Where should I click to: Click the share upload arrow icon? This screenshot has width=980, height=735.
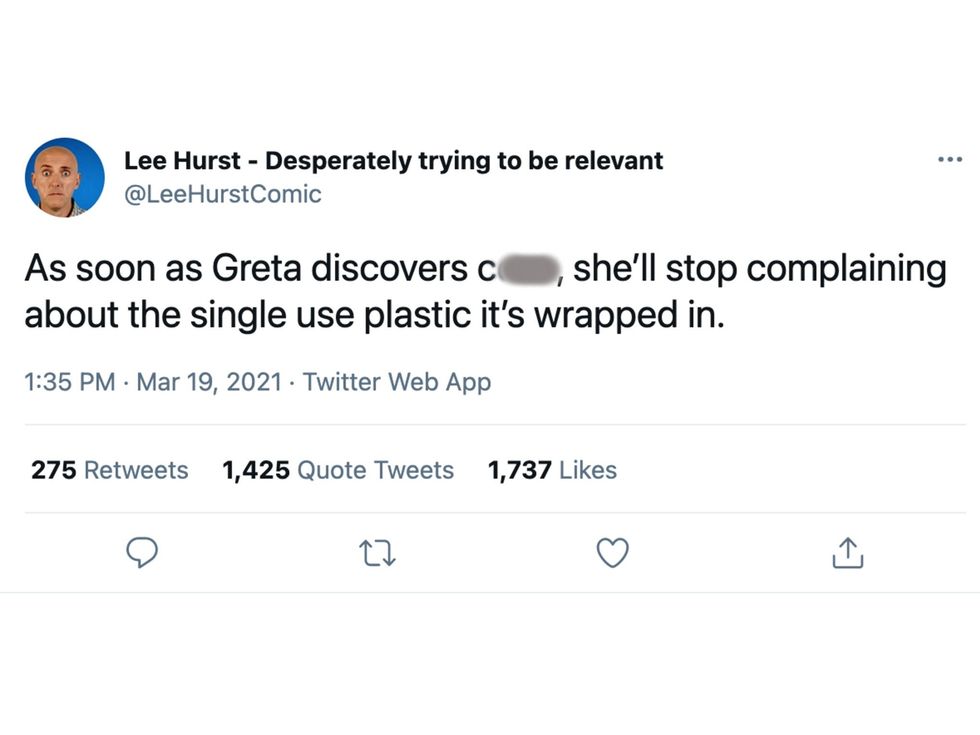click(x=846, y=552)
